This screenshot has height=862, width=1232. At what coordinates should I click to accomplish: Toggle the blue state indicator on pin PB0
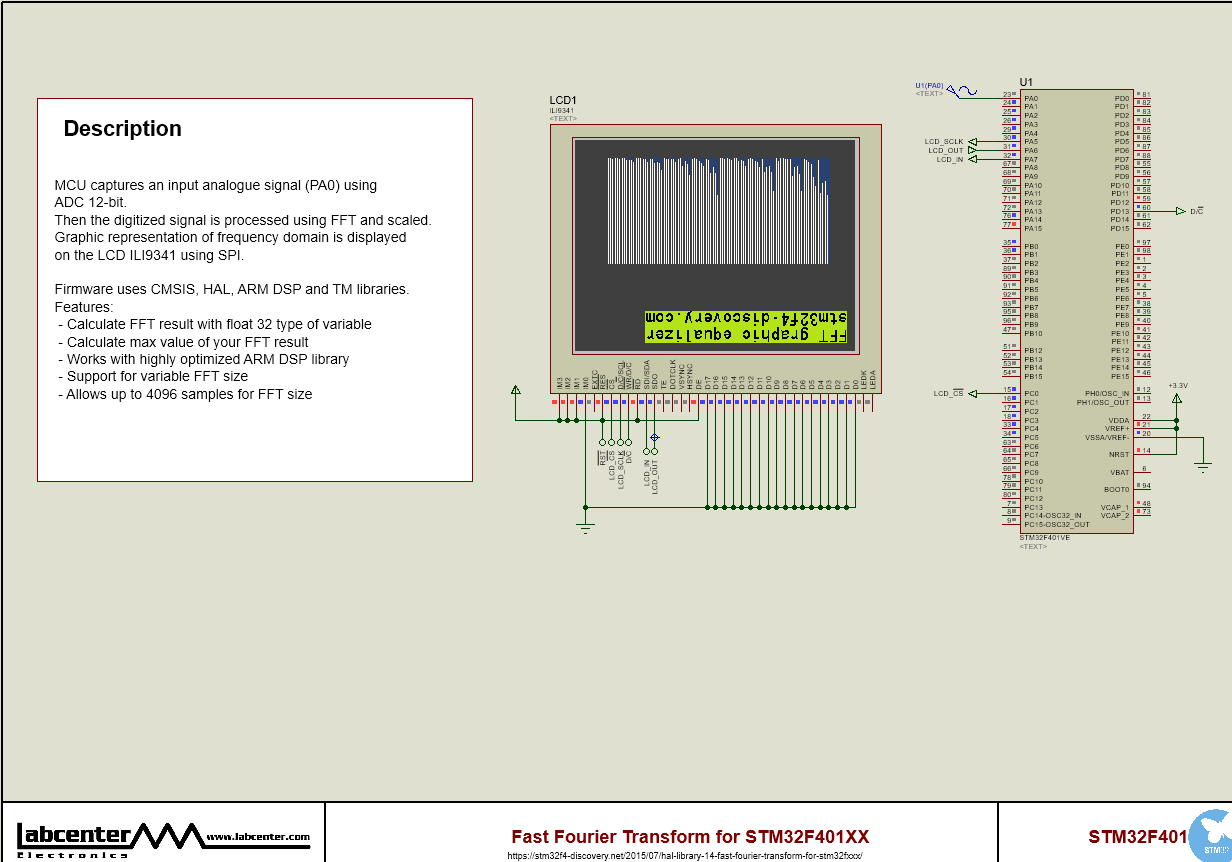1013,242
